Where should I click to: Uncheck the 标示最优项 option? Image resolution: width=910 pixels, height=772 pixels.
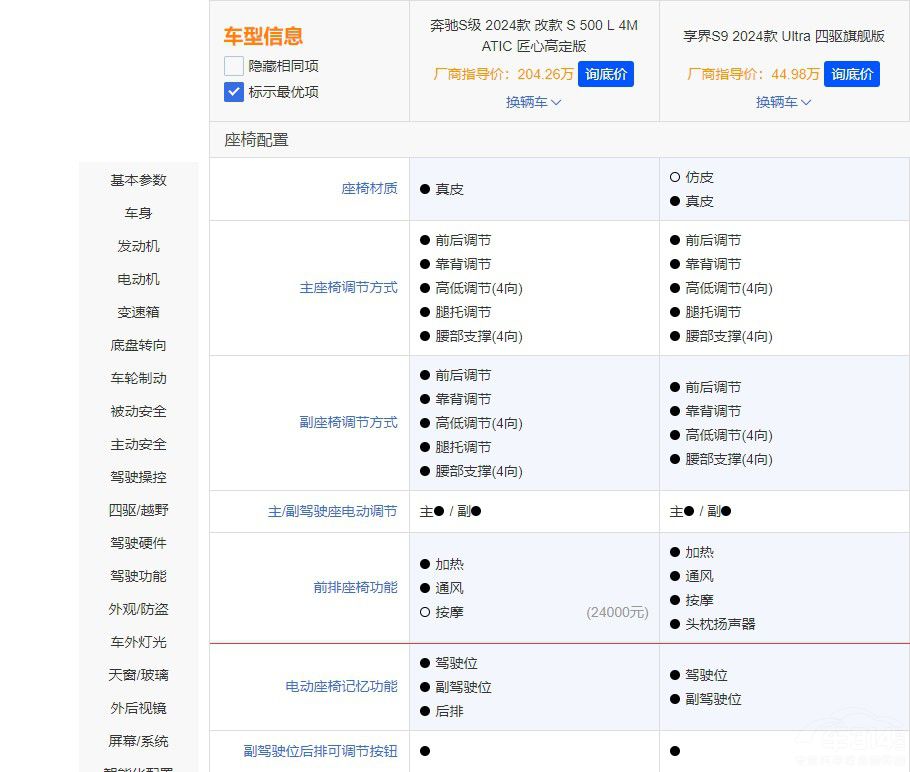pos(233,92)
